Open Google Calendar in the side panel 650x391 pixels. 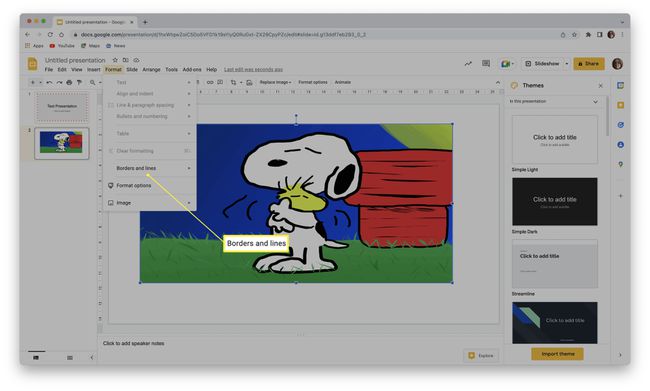coord(621,85)
